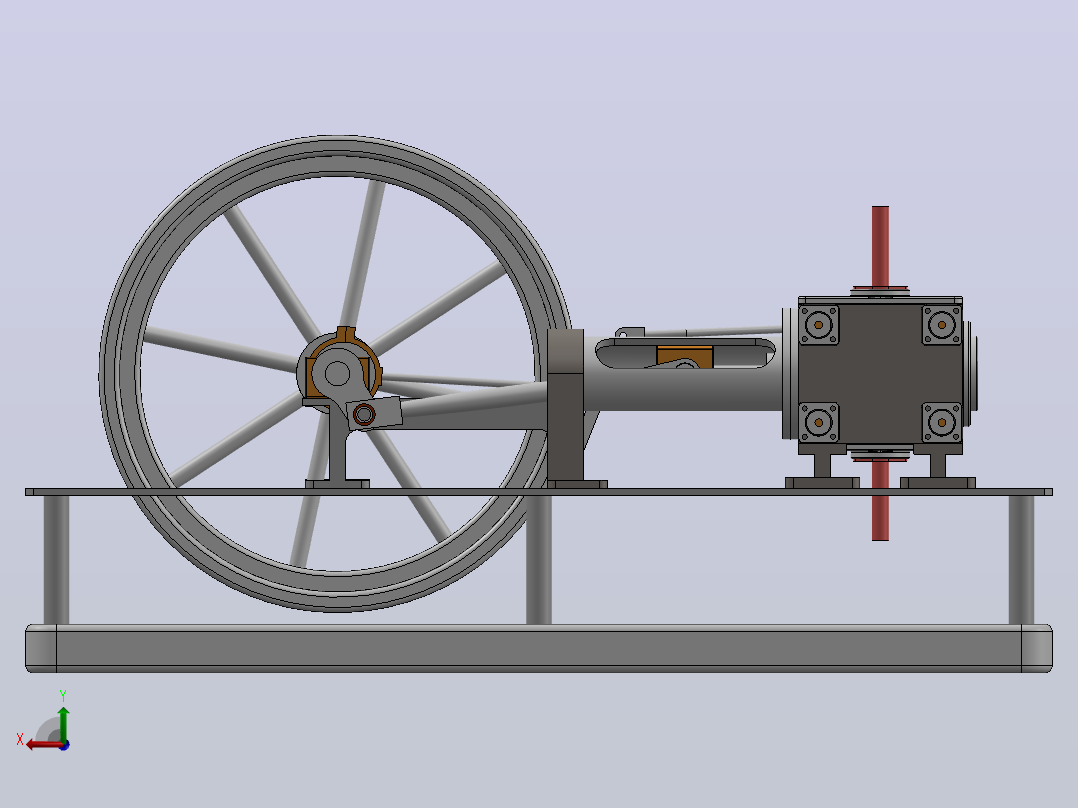Select the upper-right bolt cover on the cylinder block
The image size is (1078, 808).
coord(941,325)
